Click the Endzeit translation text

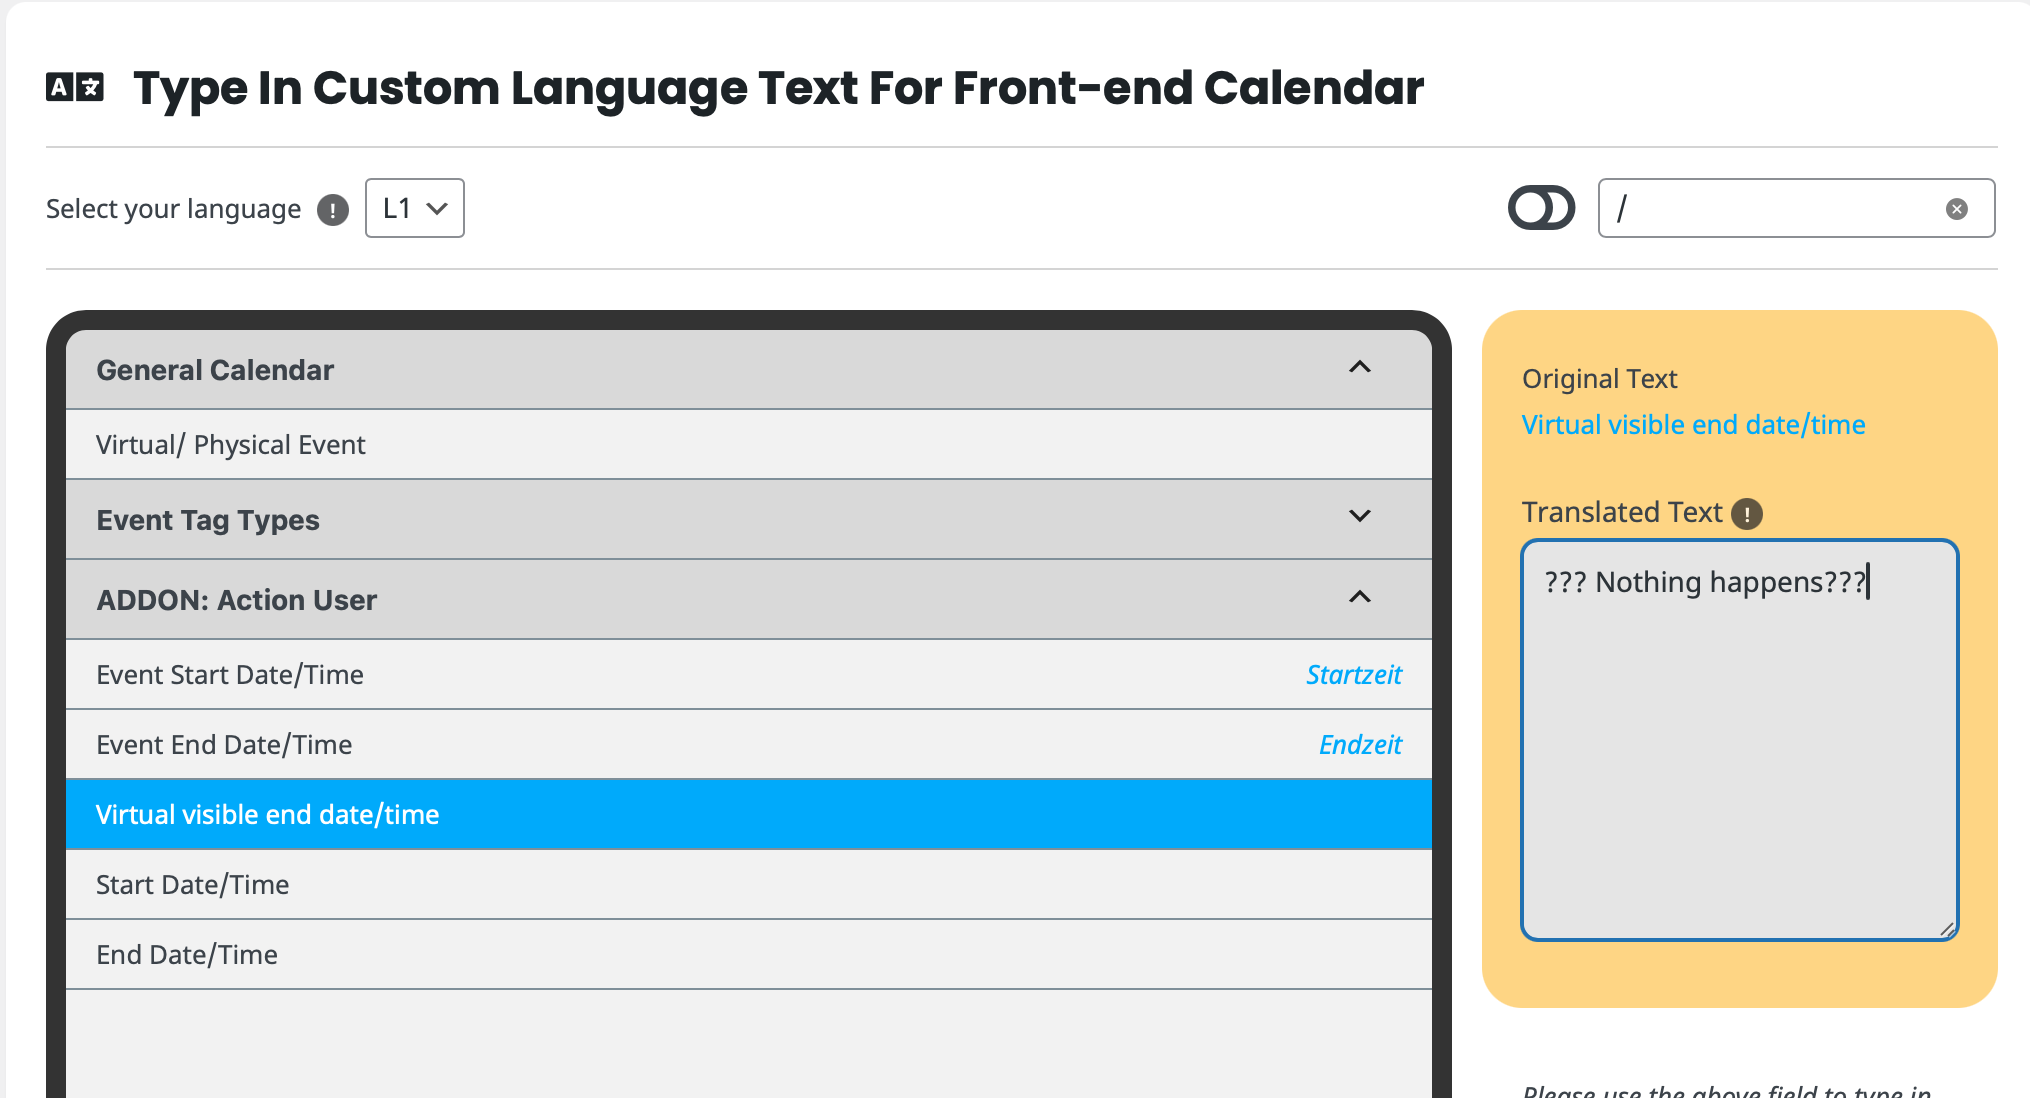(1360, 745)
